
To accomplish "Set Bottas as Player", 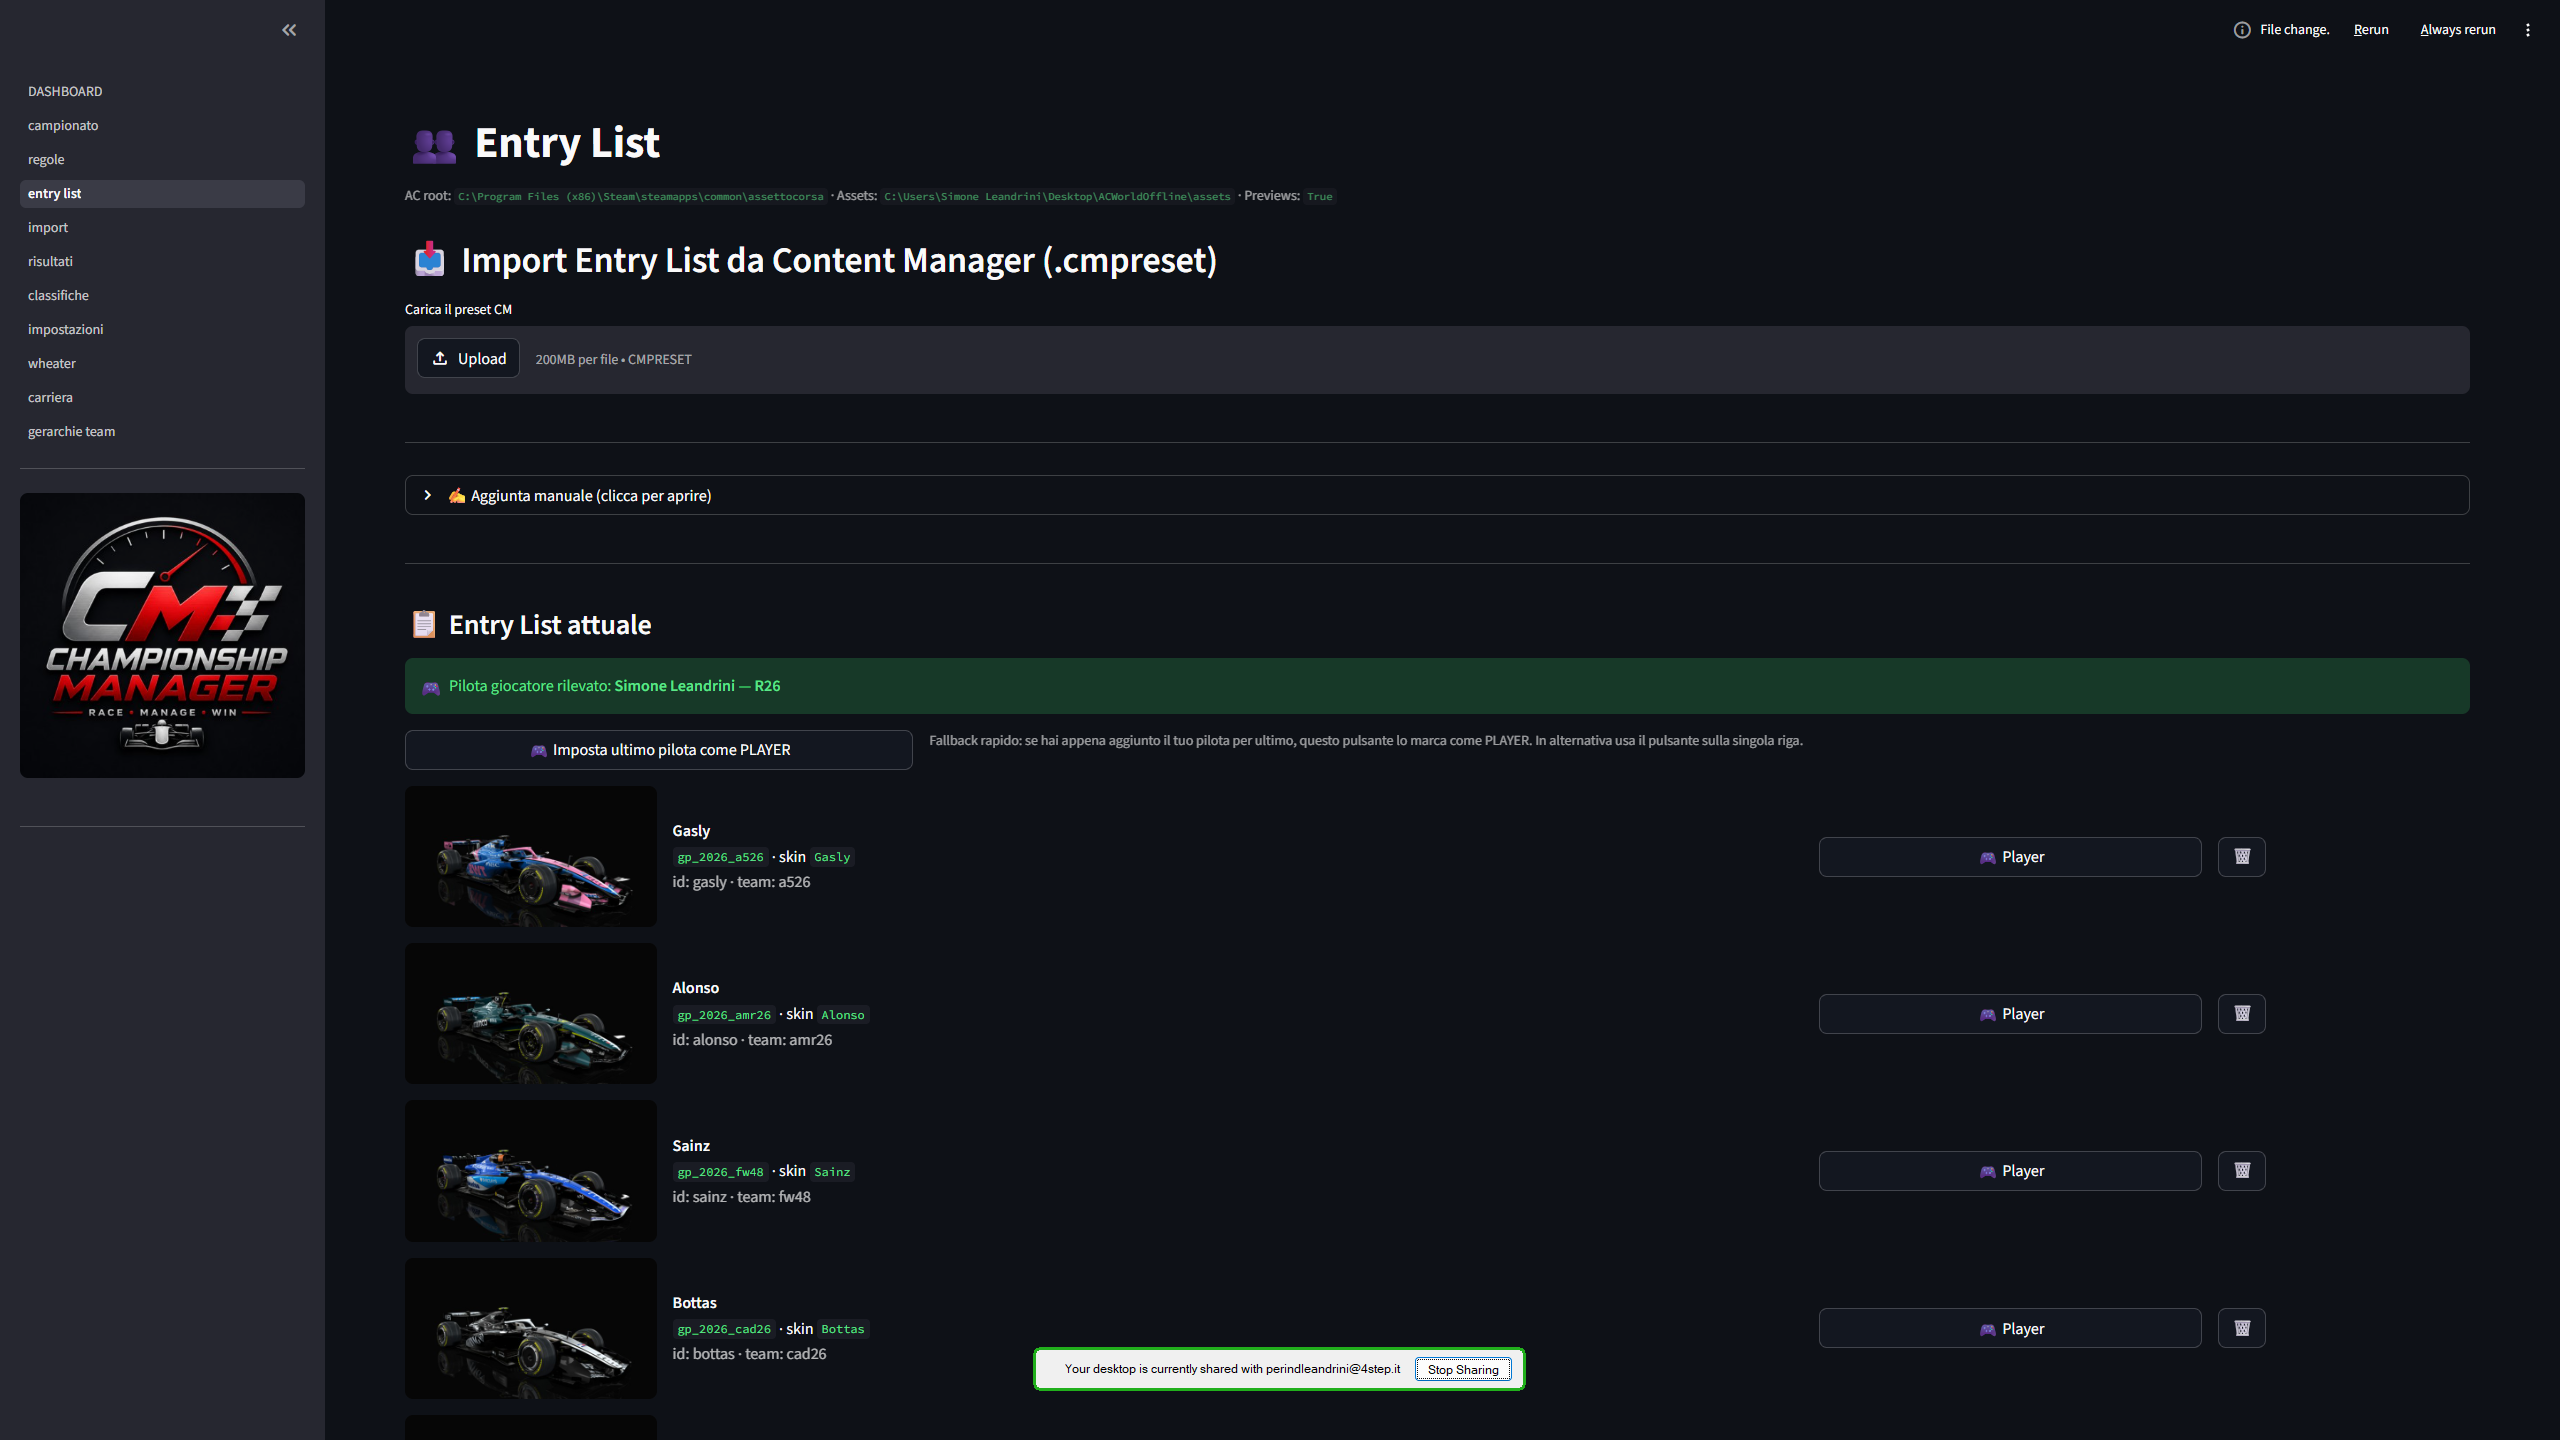I will coord(2009,1328).
